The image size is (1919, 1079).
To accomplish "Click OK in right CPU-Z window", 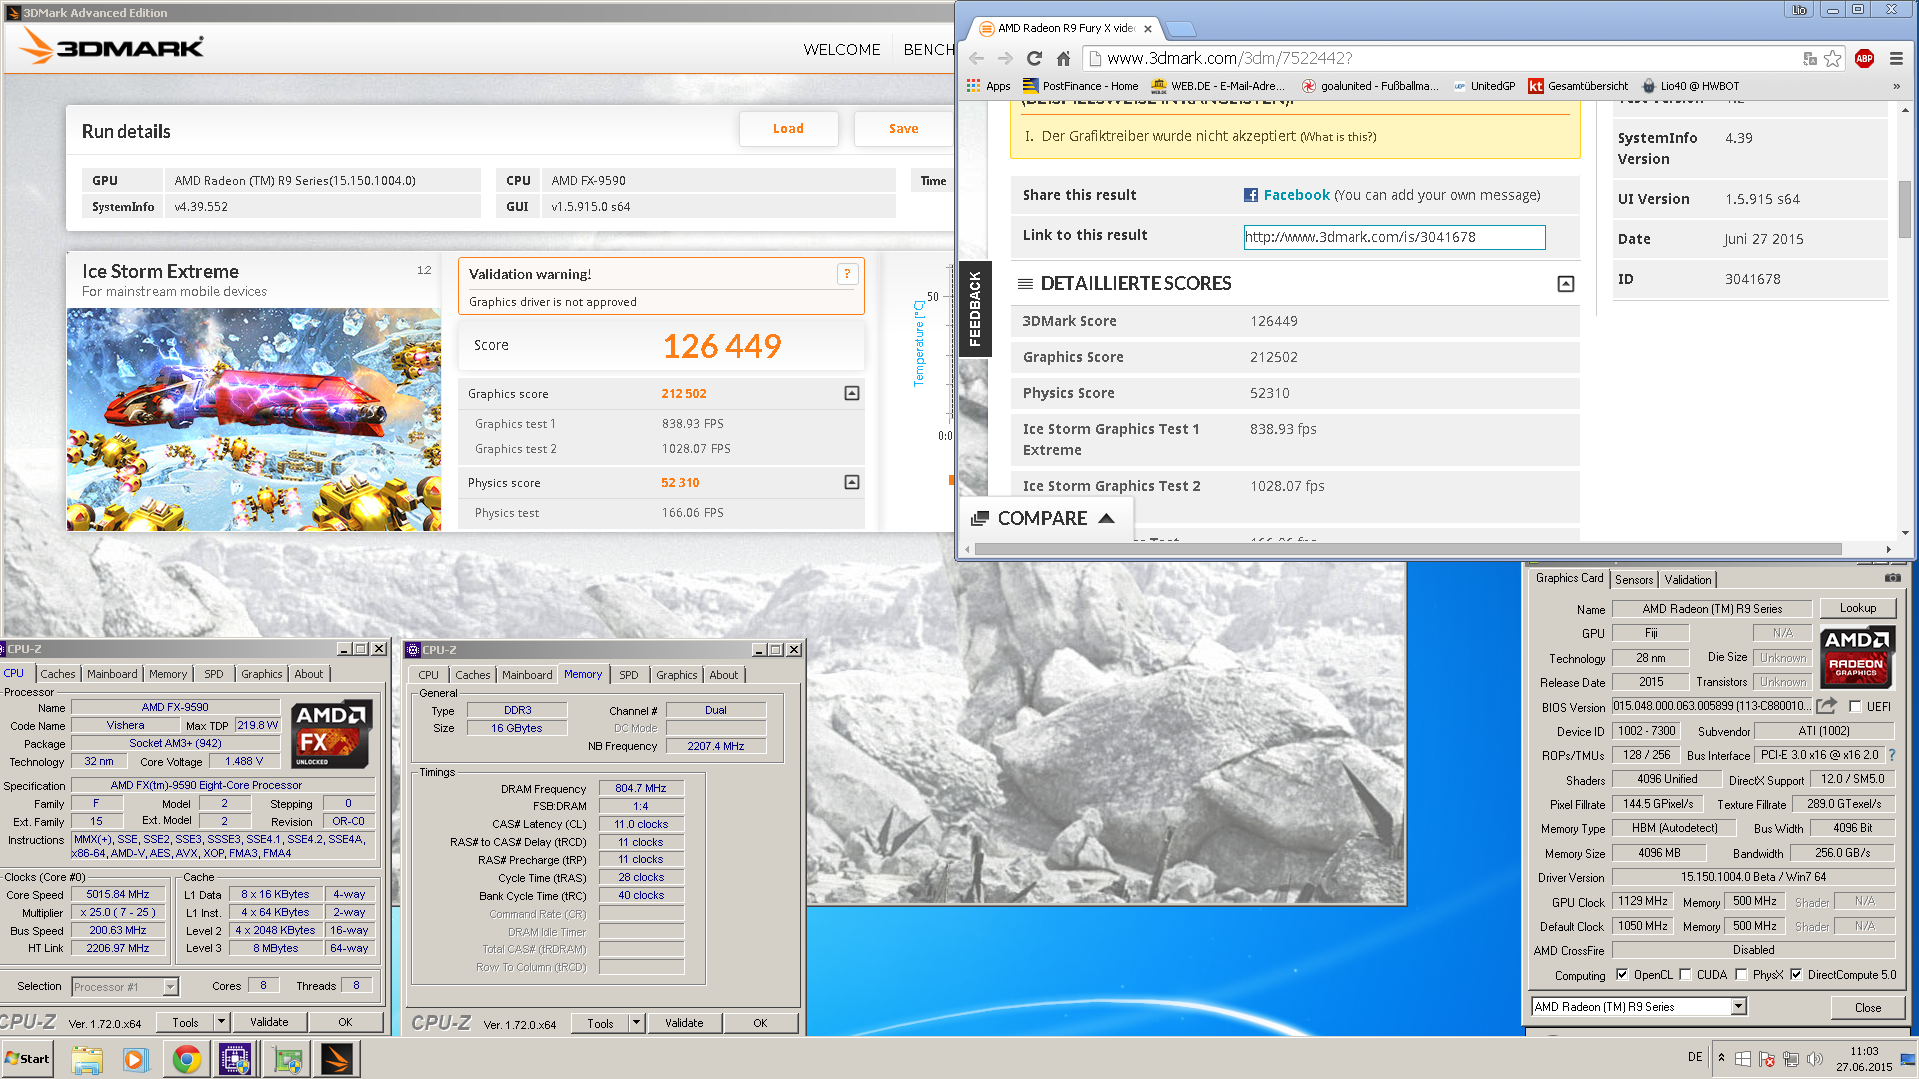I will point(760,1023).
